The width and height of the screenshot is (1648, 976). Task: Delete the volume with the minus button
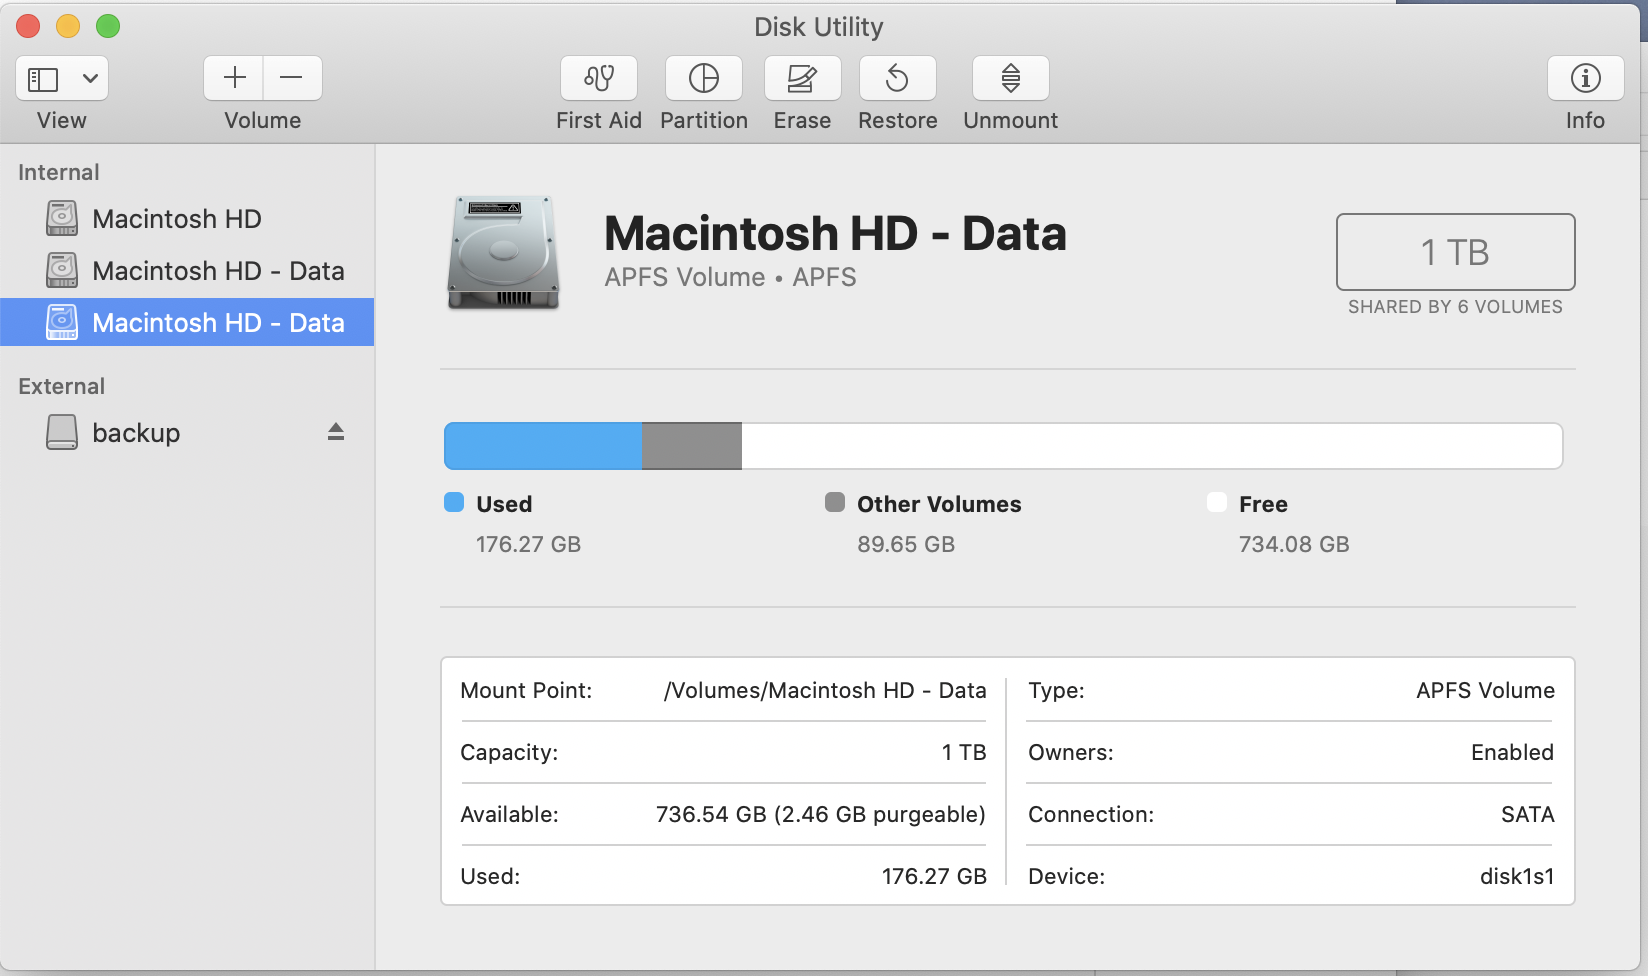(x=292, y=78)
